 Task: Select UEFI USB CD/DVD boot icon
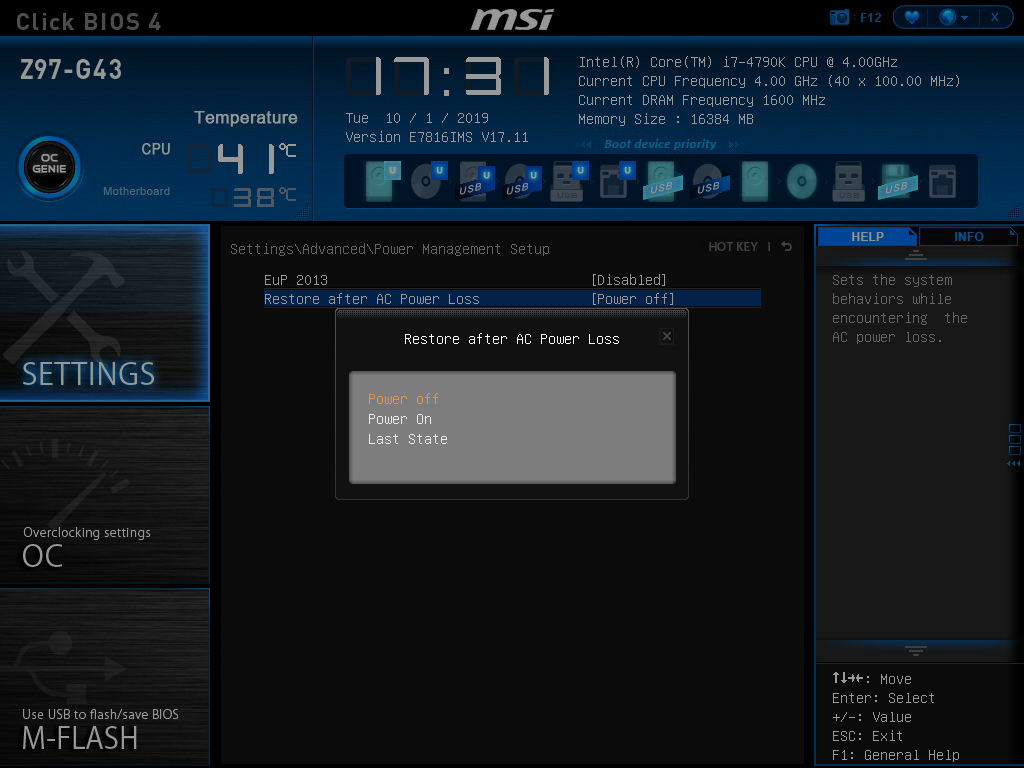(522, 180)
